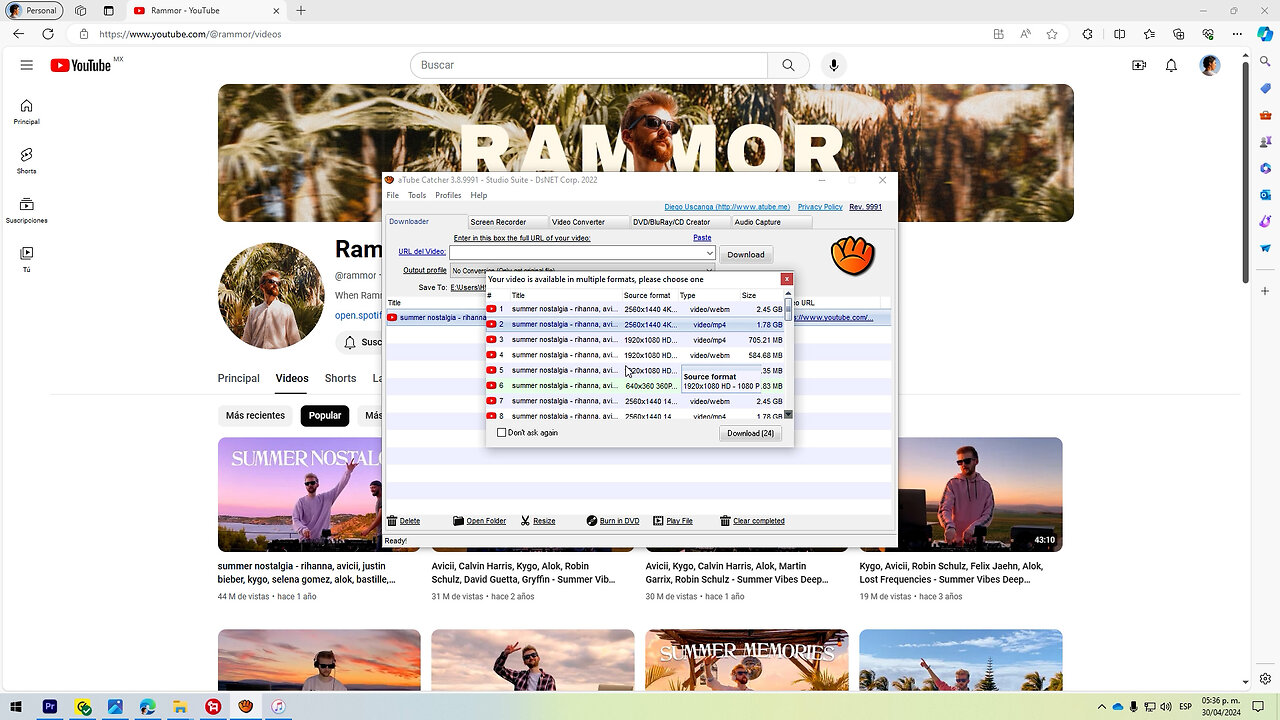Switch to the Audio Capture tab
The height and width of the screenshot is (720, 1280).
tap(772, 222)
